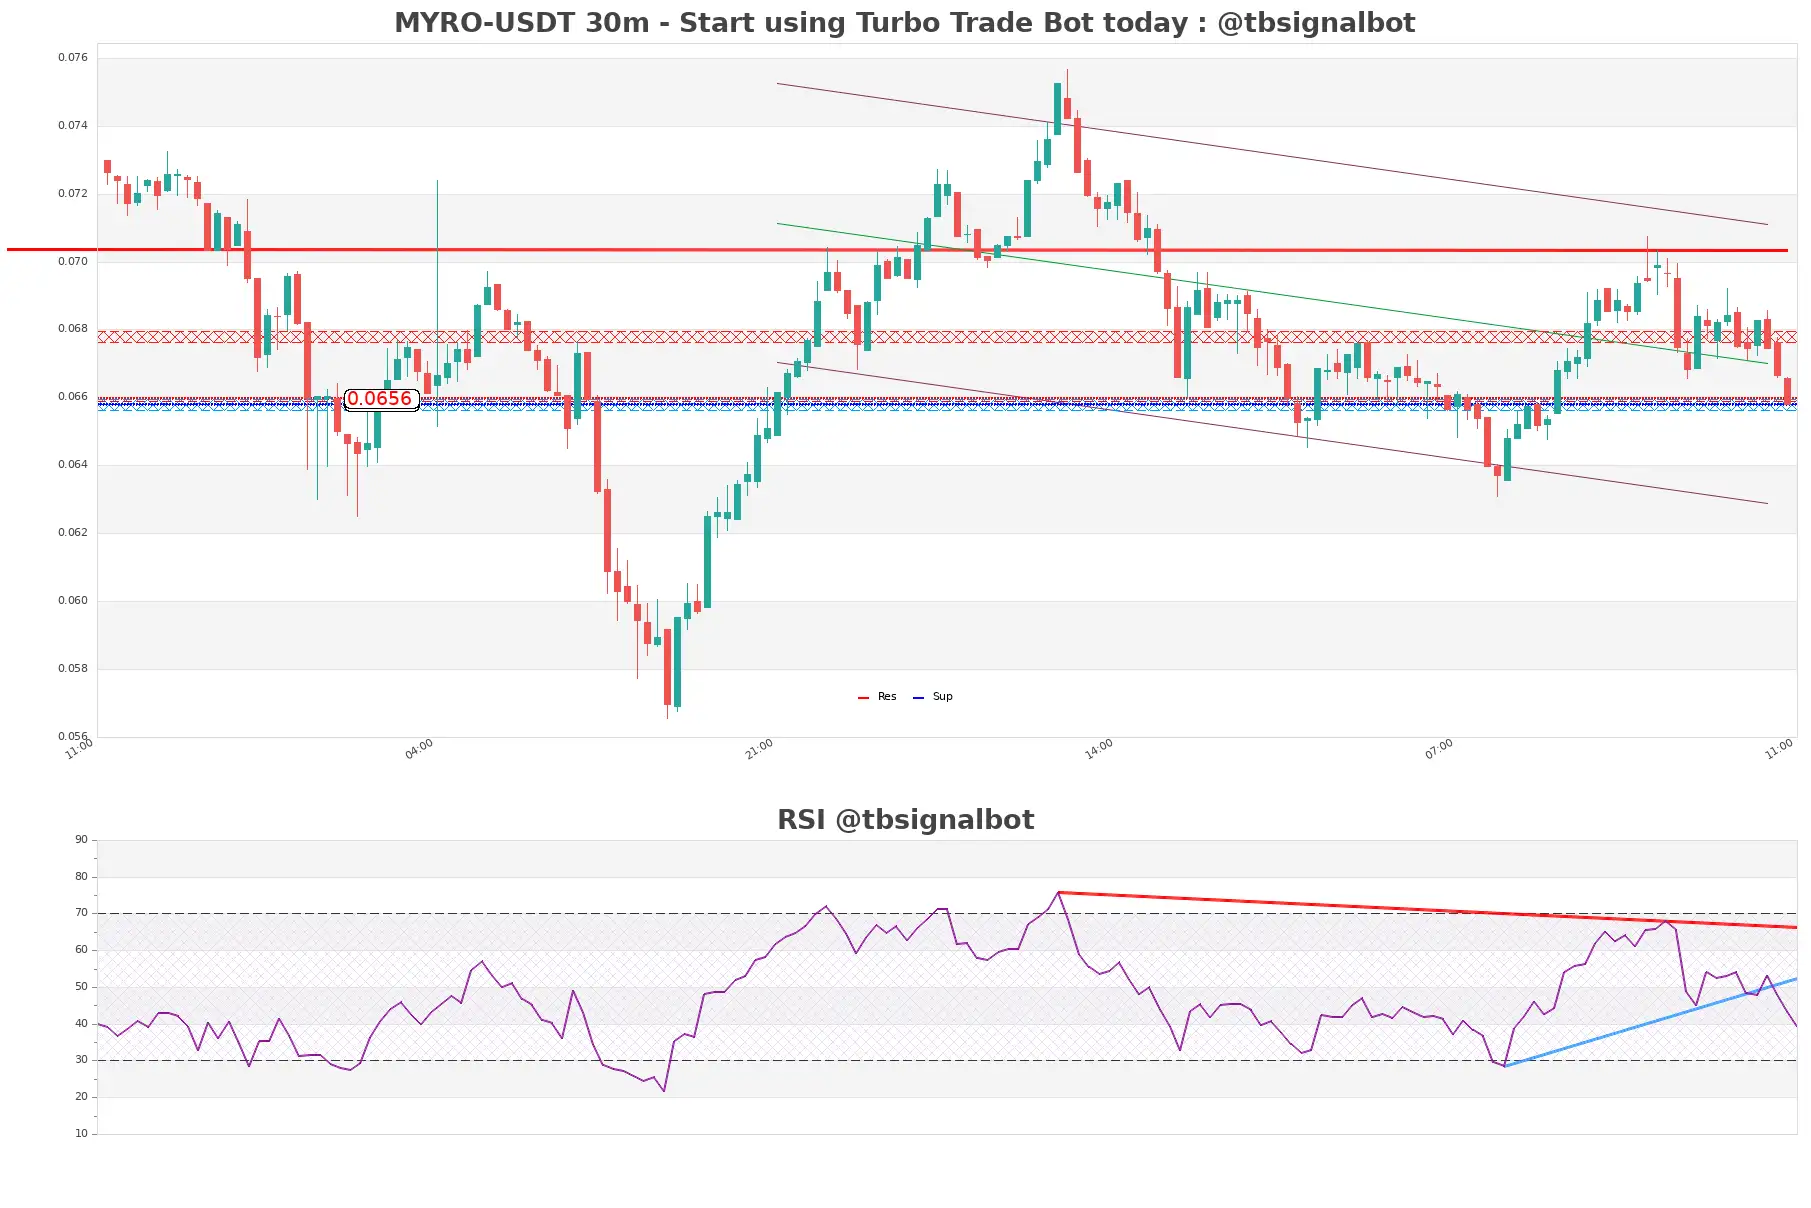Select the 0.064 price axis label
1811x1208 pixels.
pyautogui.click(x=73, y=465)
